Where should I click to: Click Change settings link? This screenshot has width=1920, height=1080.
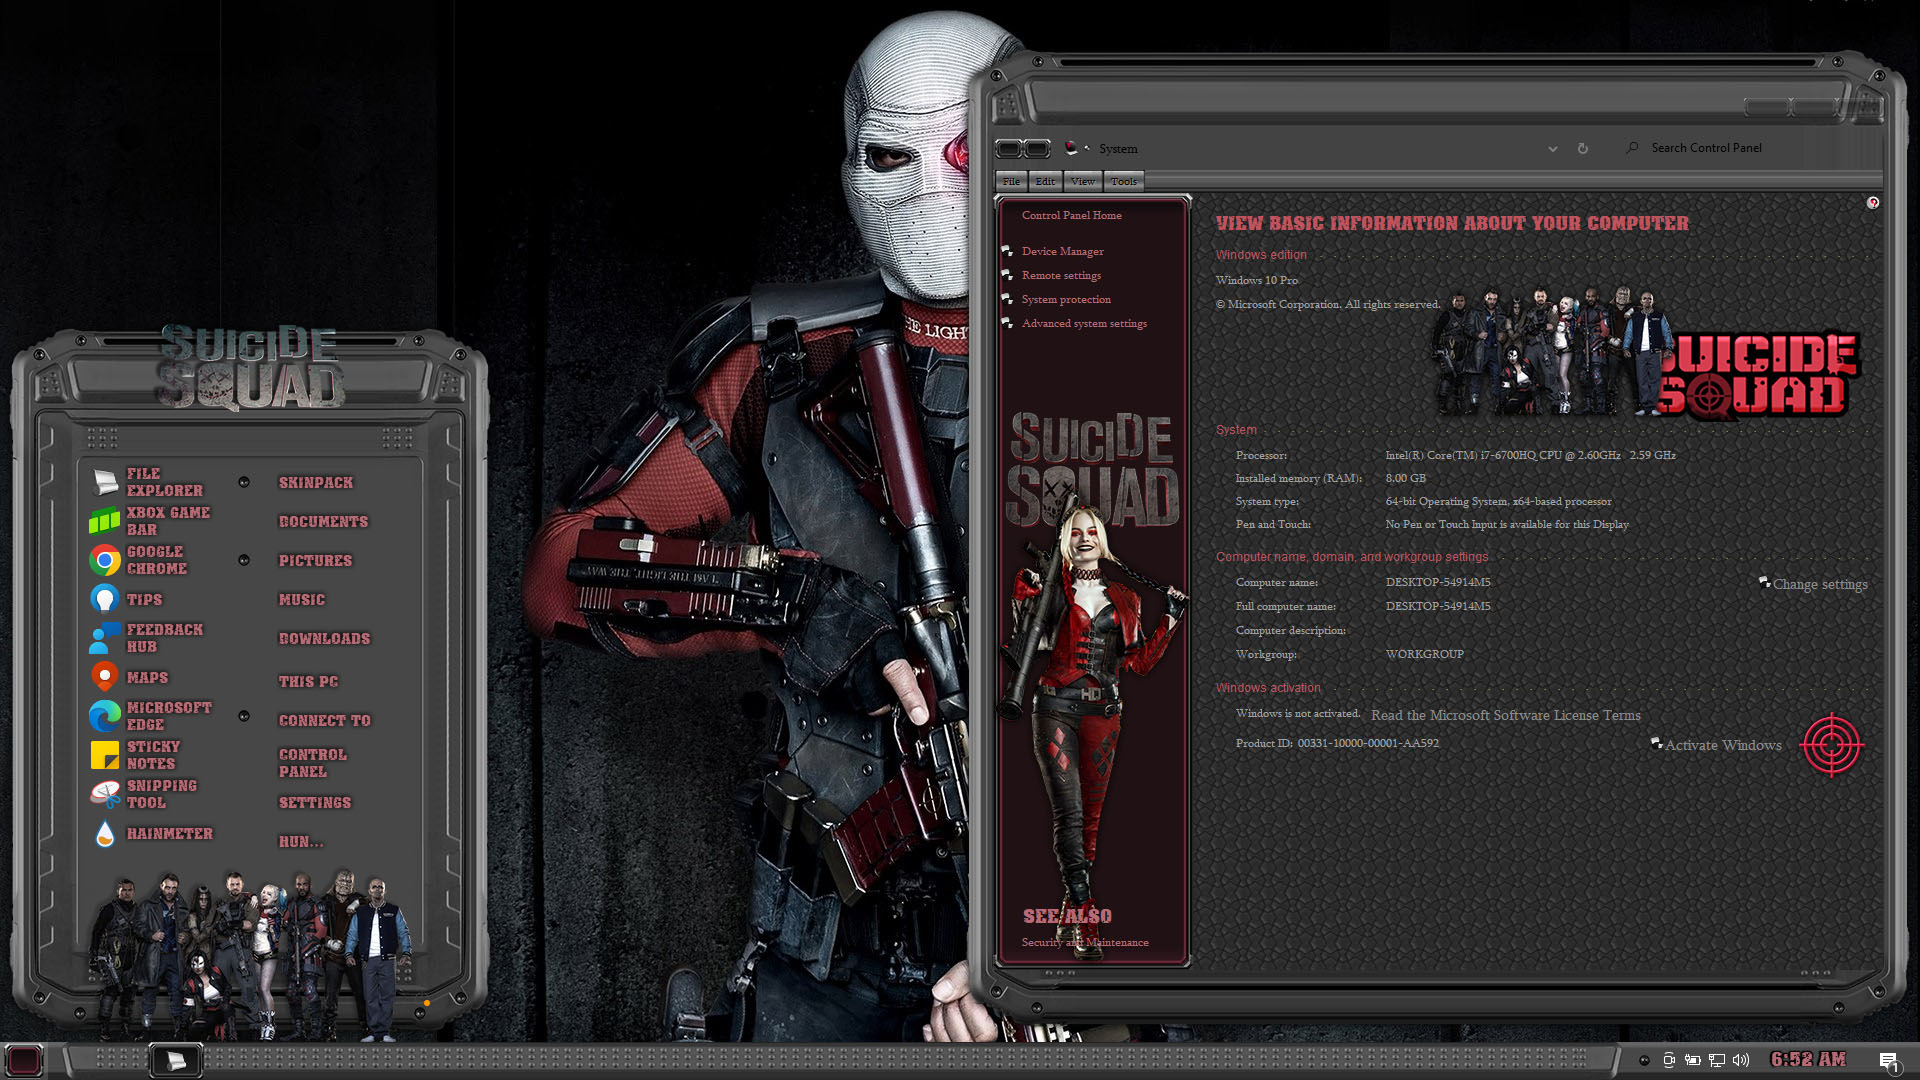click(x=1820, y=584)
